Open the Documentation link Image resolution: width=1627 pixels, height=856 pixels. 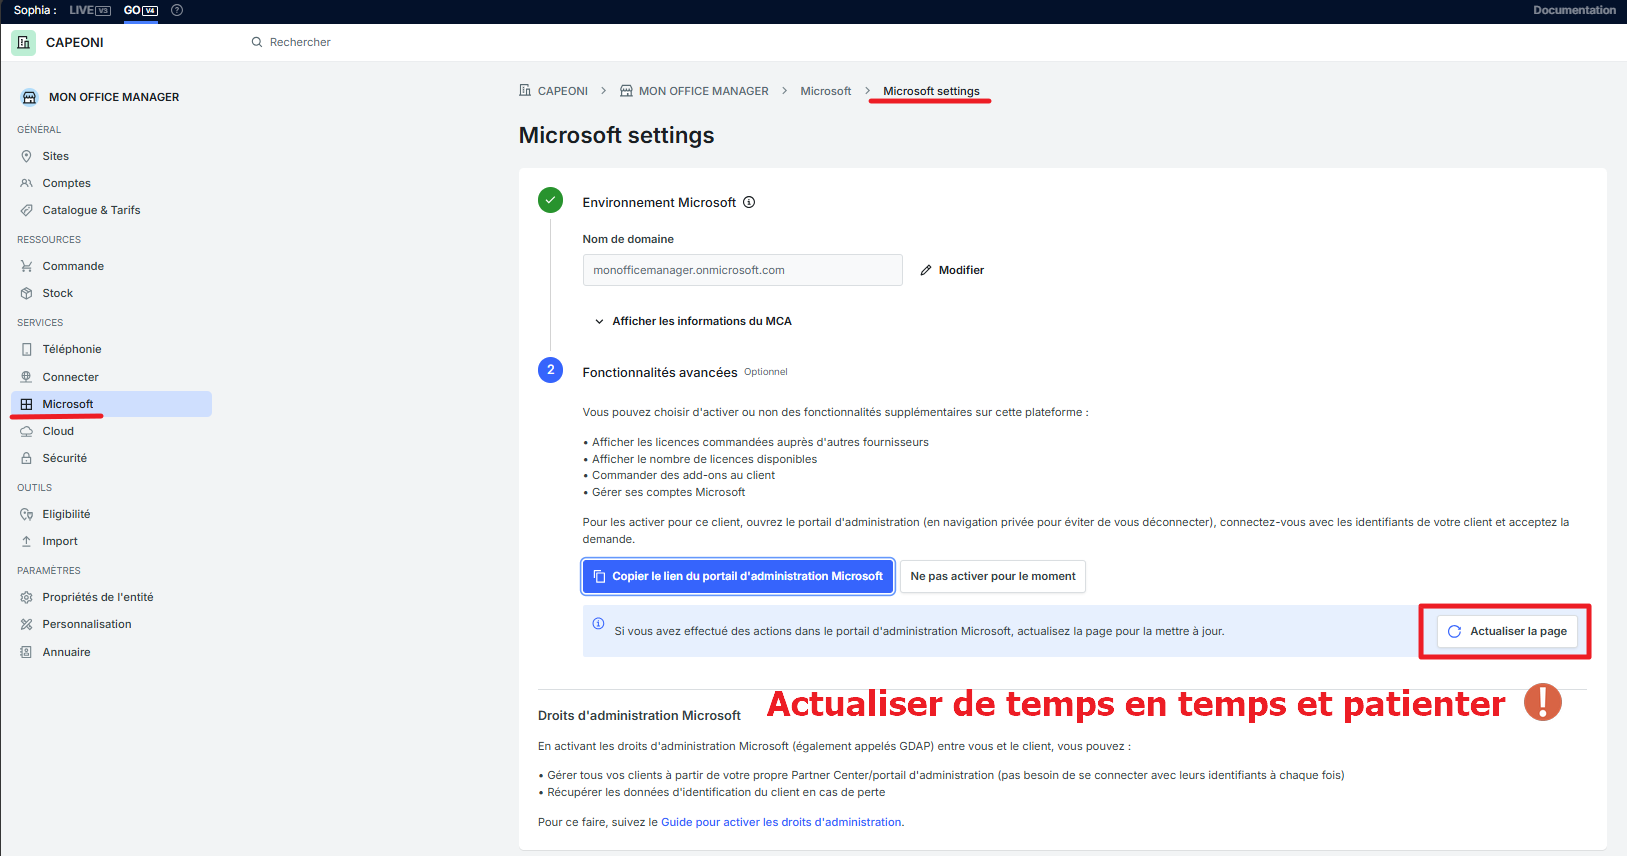(1574, 10)
